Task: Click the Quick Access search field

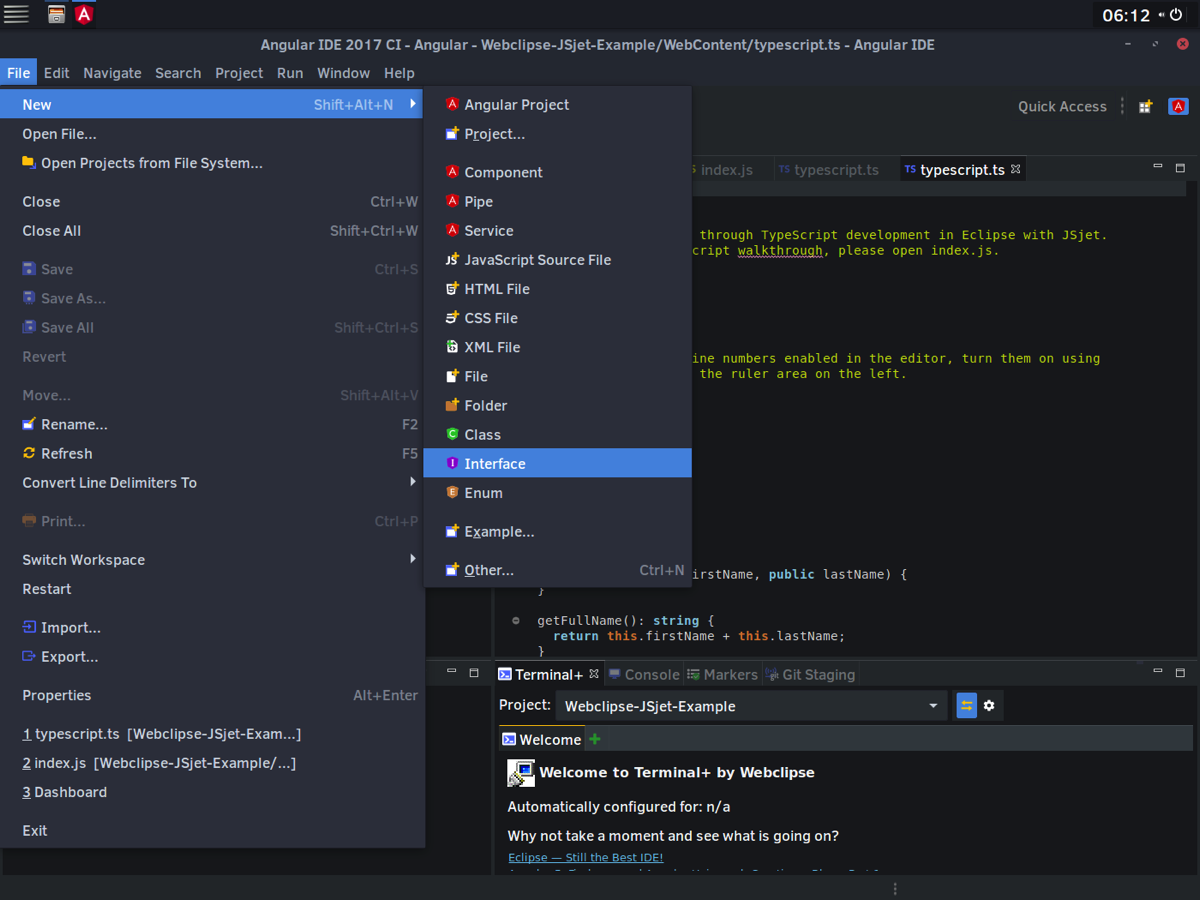Action: coord(1062,106)
